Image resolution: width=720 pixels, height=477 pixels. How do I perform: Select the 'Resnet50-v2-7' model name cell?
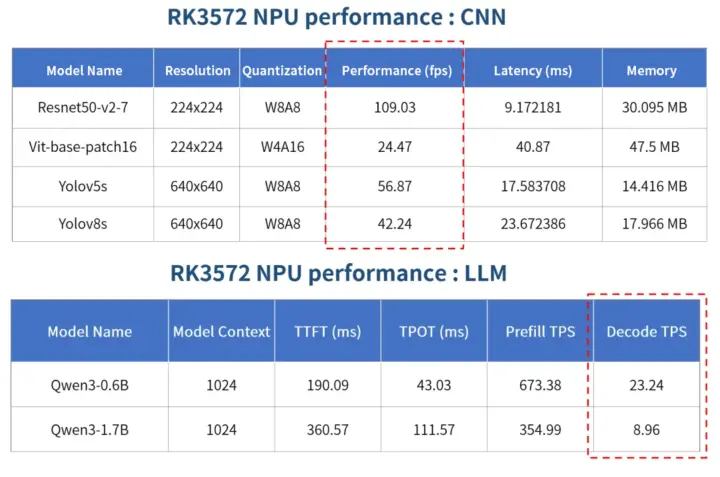pyautogui.click(x=83, y=107)
